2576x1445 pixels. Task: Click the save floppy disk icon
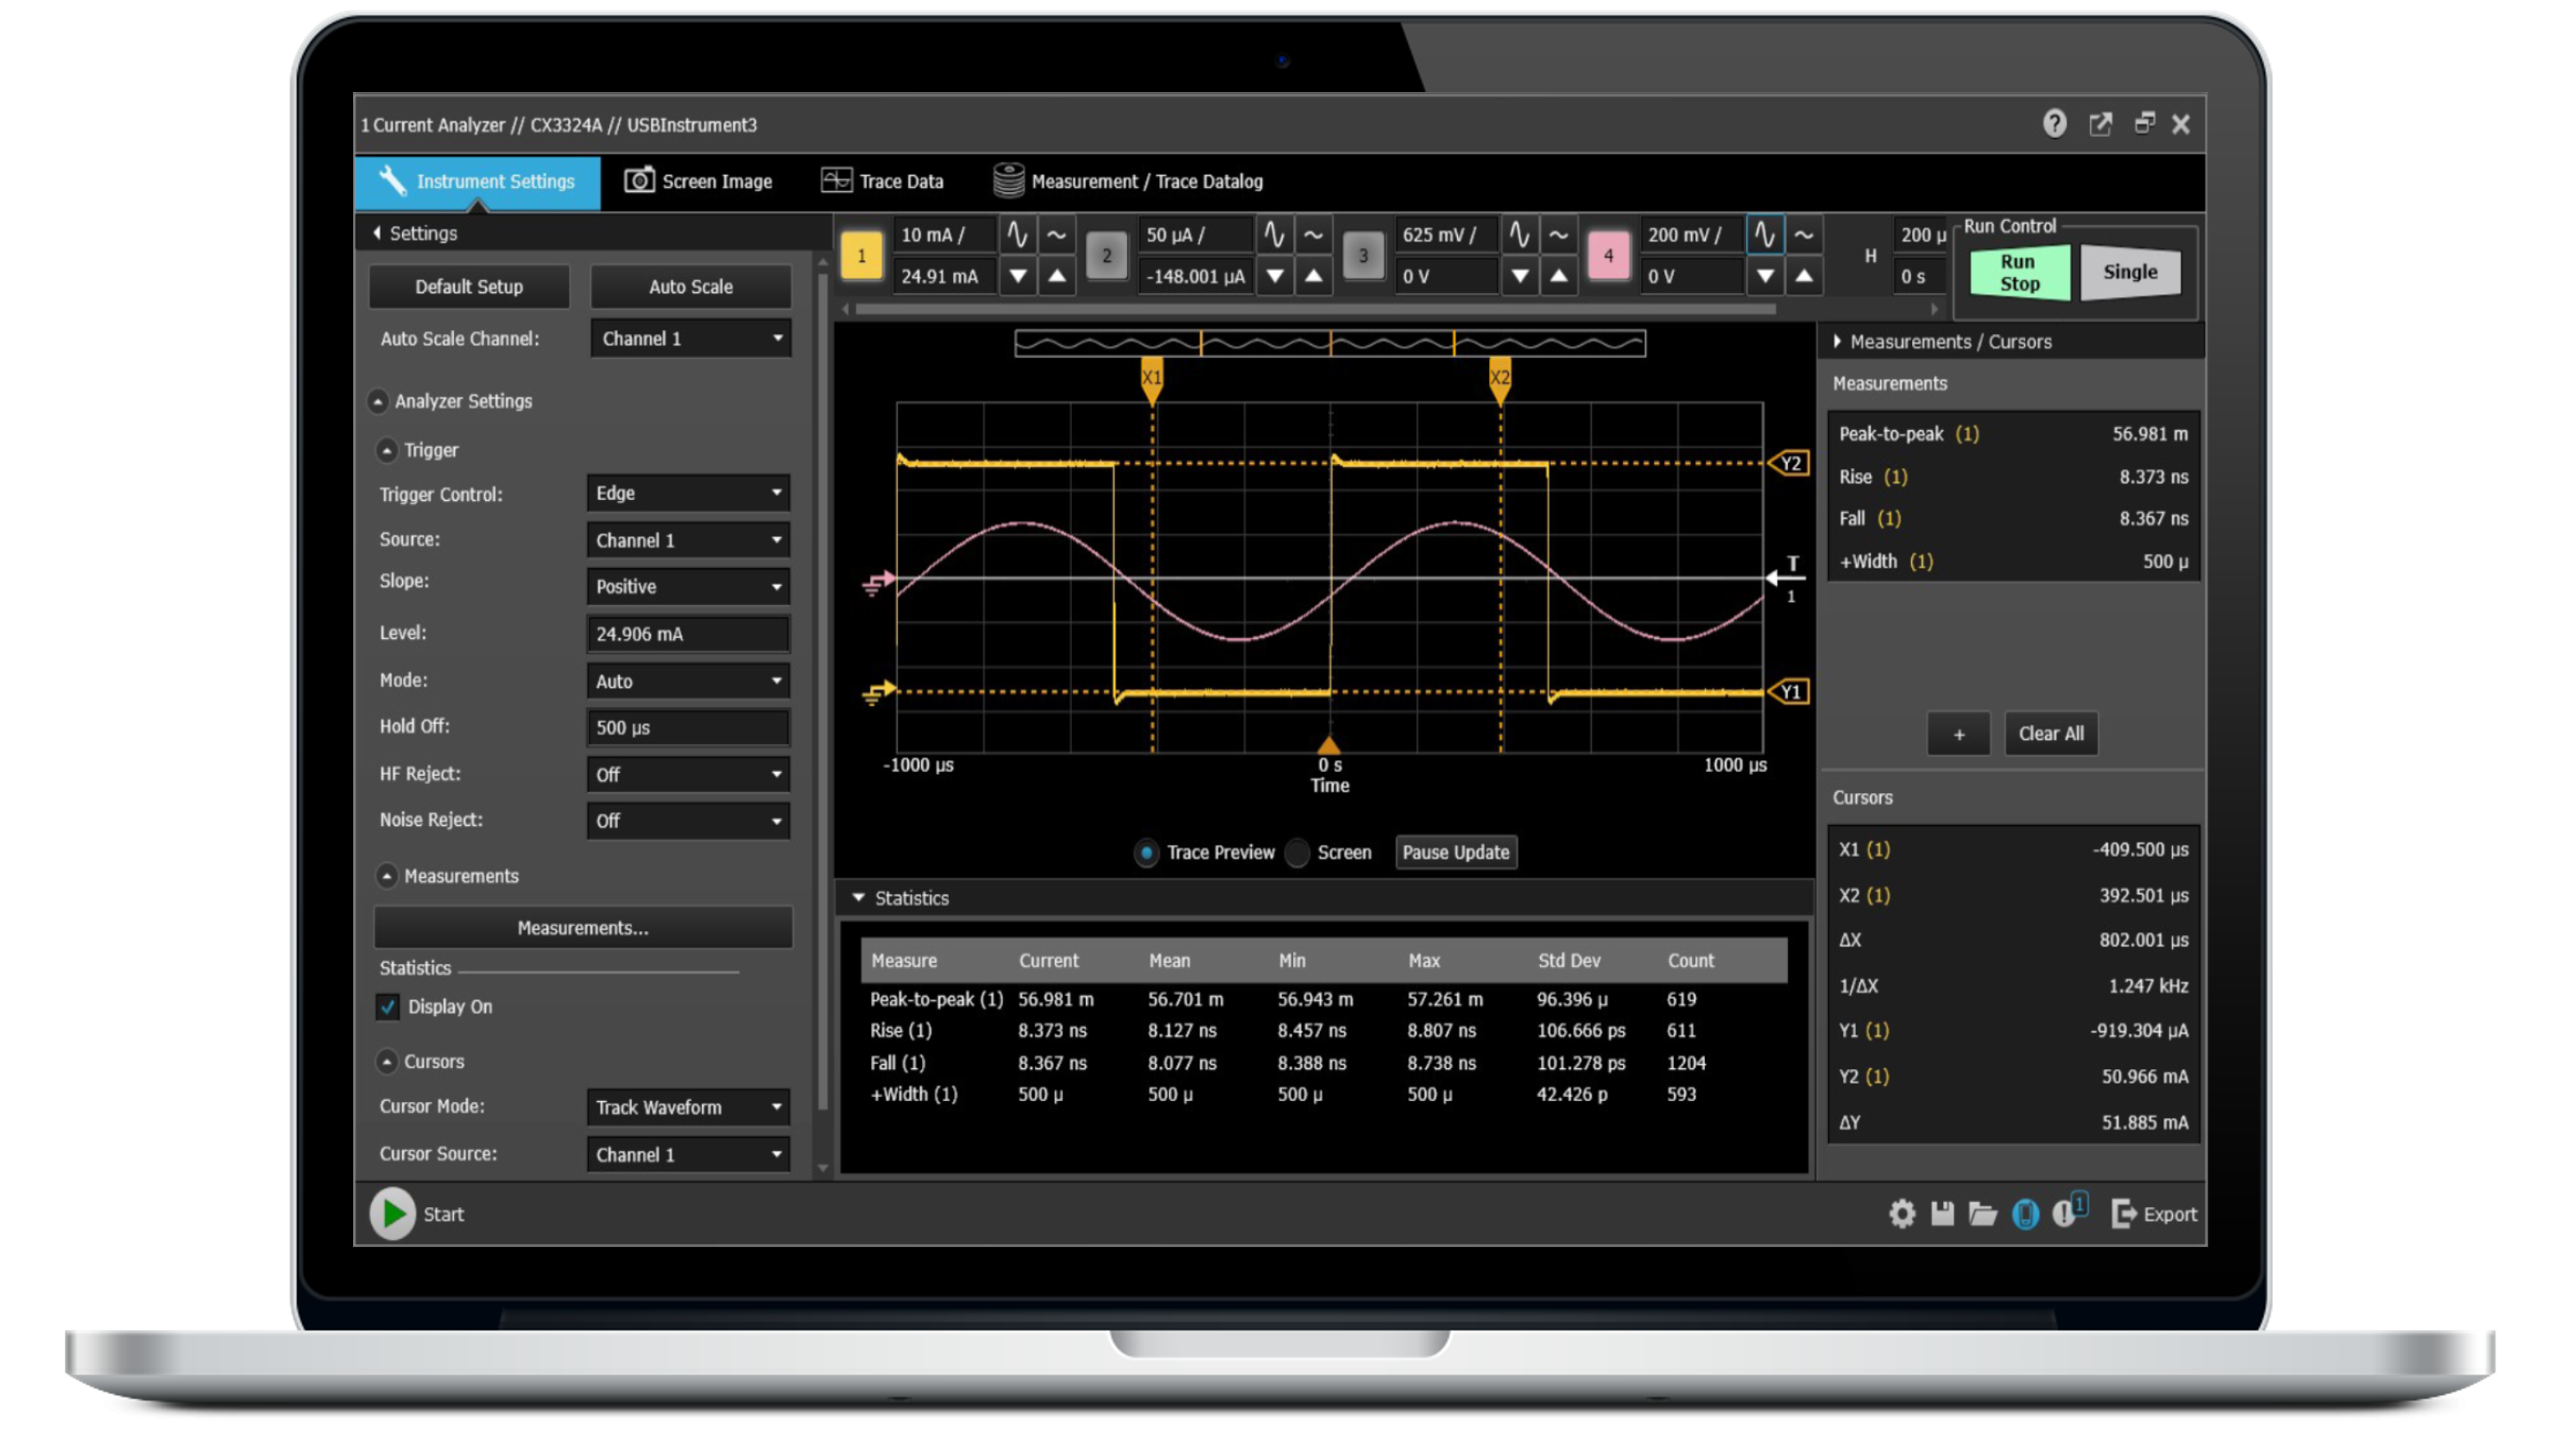coord(1942,1214)
